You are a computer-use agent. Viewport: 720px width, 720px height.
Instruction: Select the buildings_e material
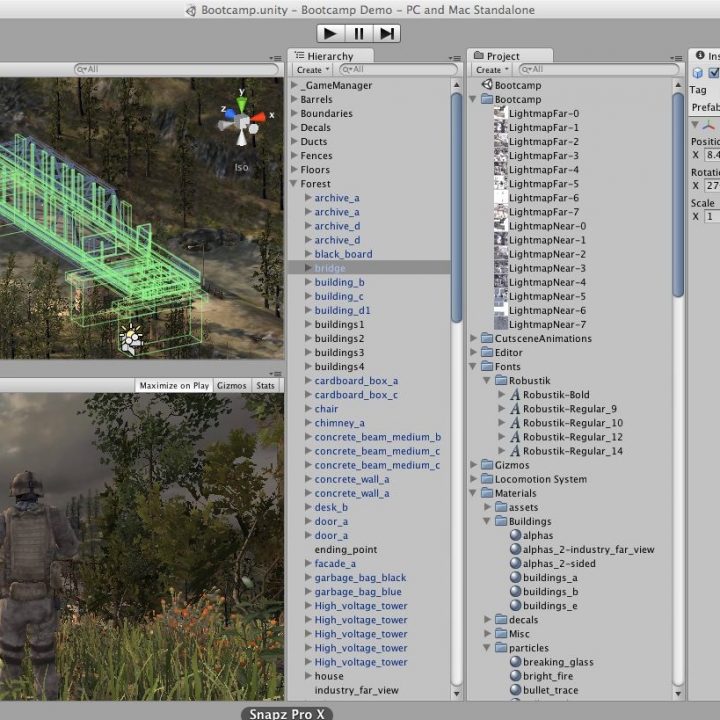544,606
